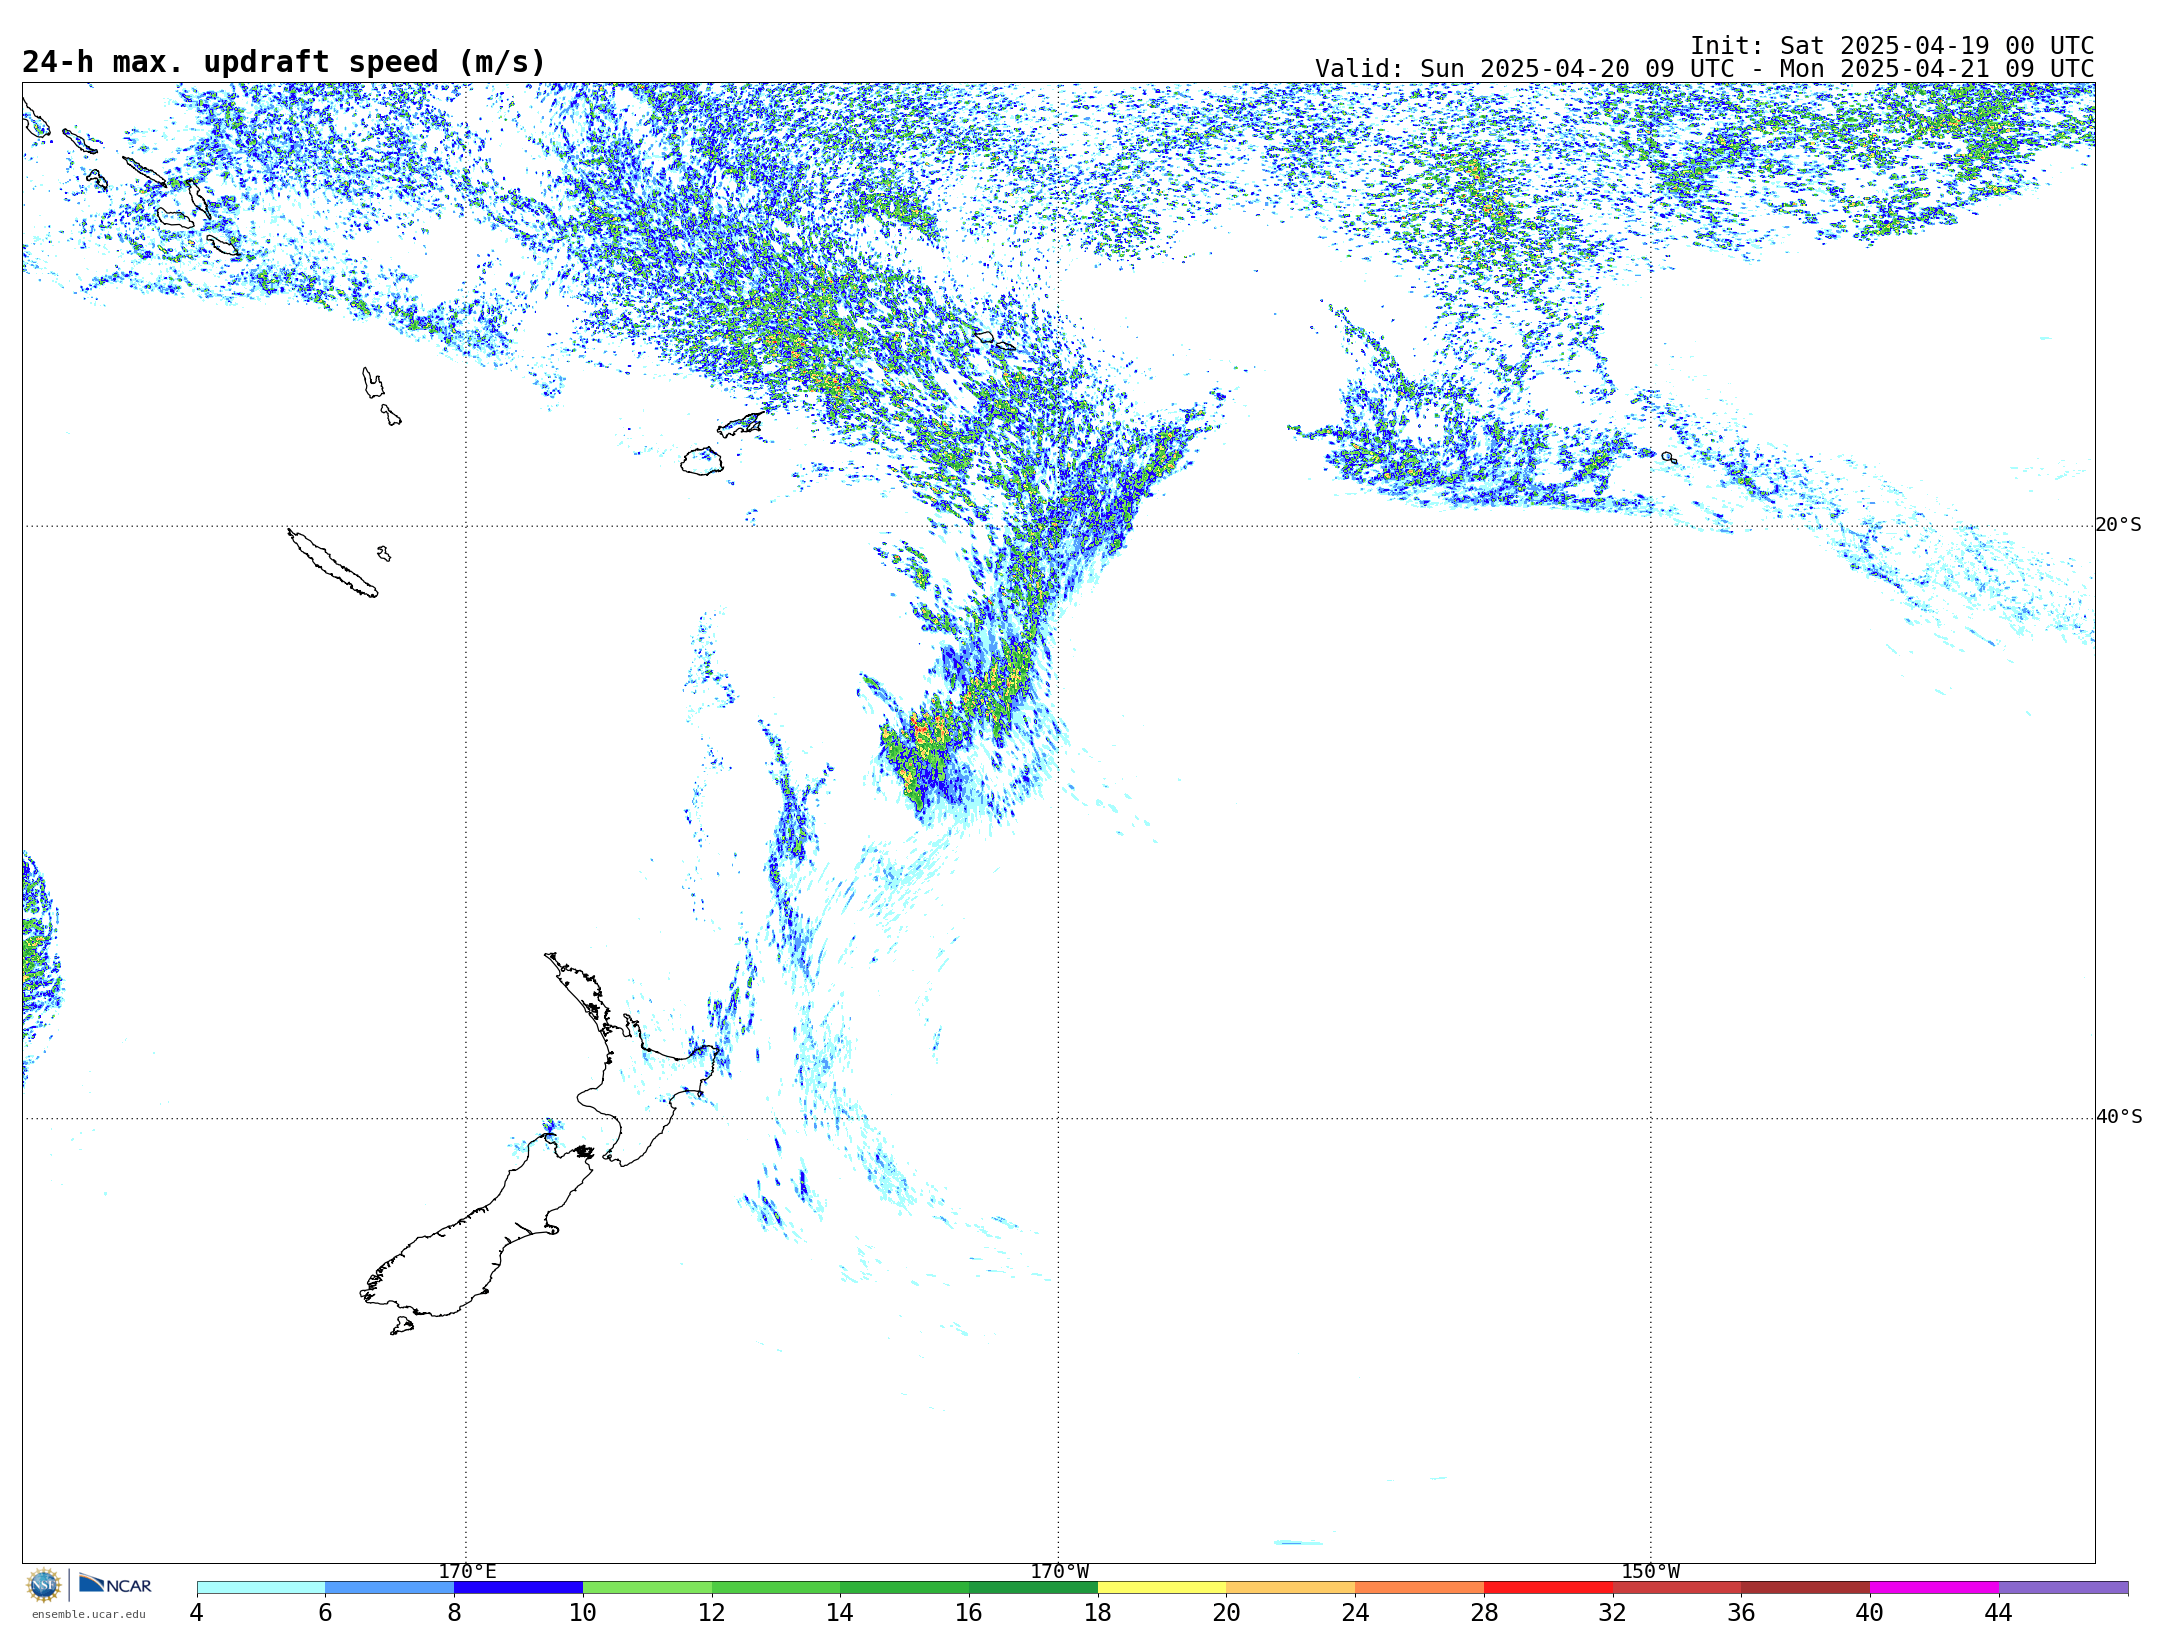Click the 170°E longitude label
This screenshot has width=2160, height=1626.
pyautogui.click(x=467, y=1572)
